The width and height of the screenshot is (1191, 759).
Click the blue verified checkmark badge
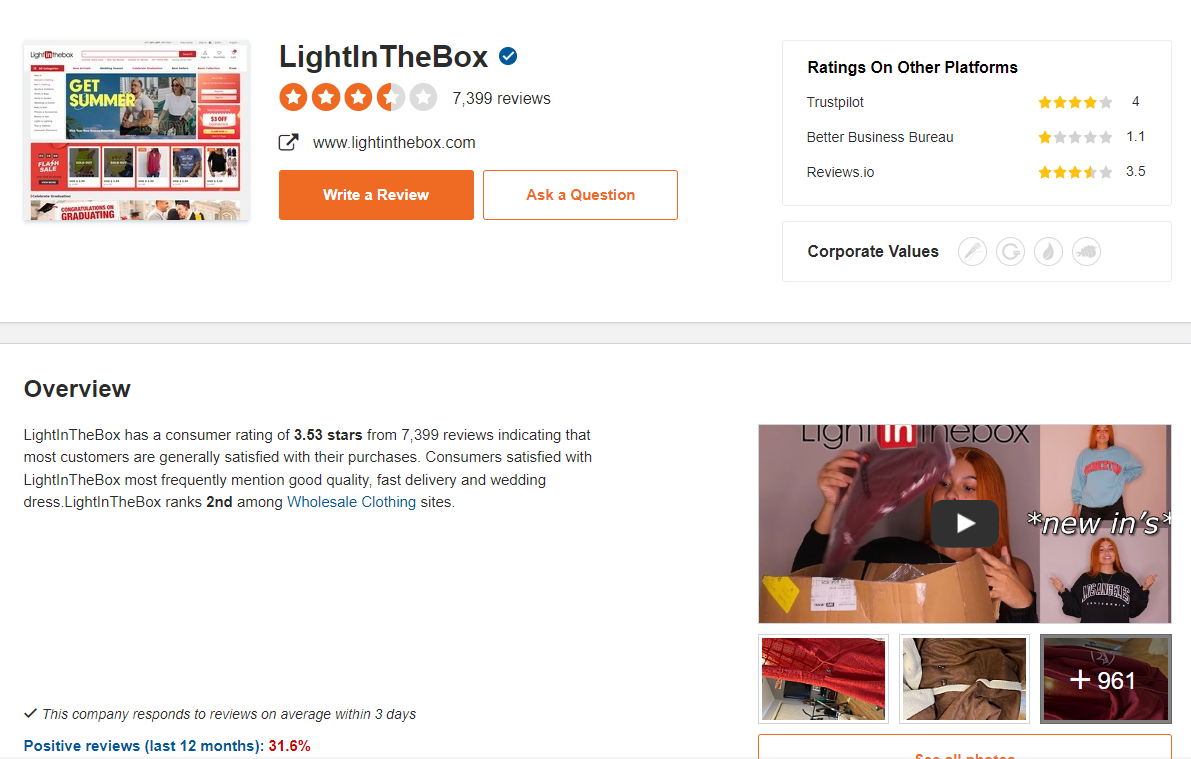click(x=508, y=56)
